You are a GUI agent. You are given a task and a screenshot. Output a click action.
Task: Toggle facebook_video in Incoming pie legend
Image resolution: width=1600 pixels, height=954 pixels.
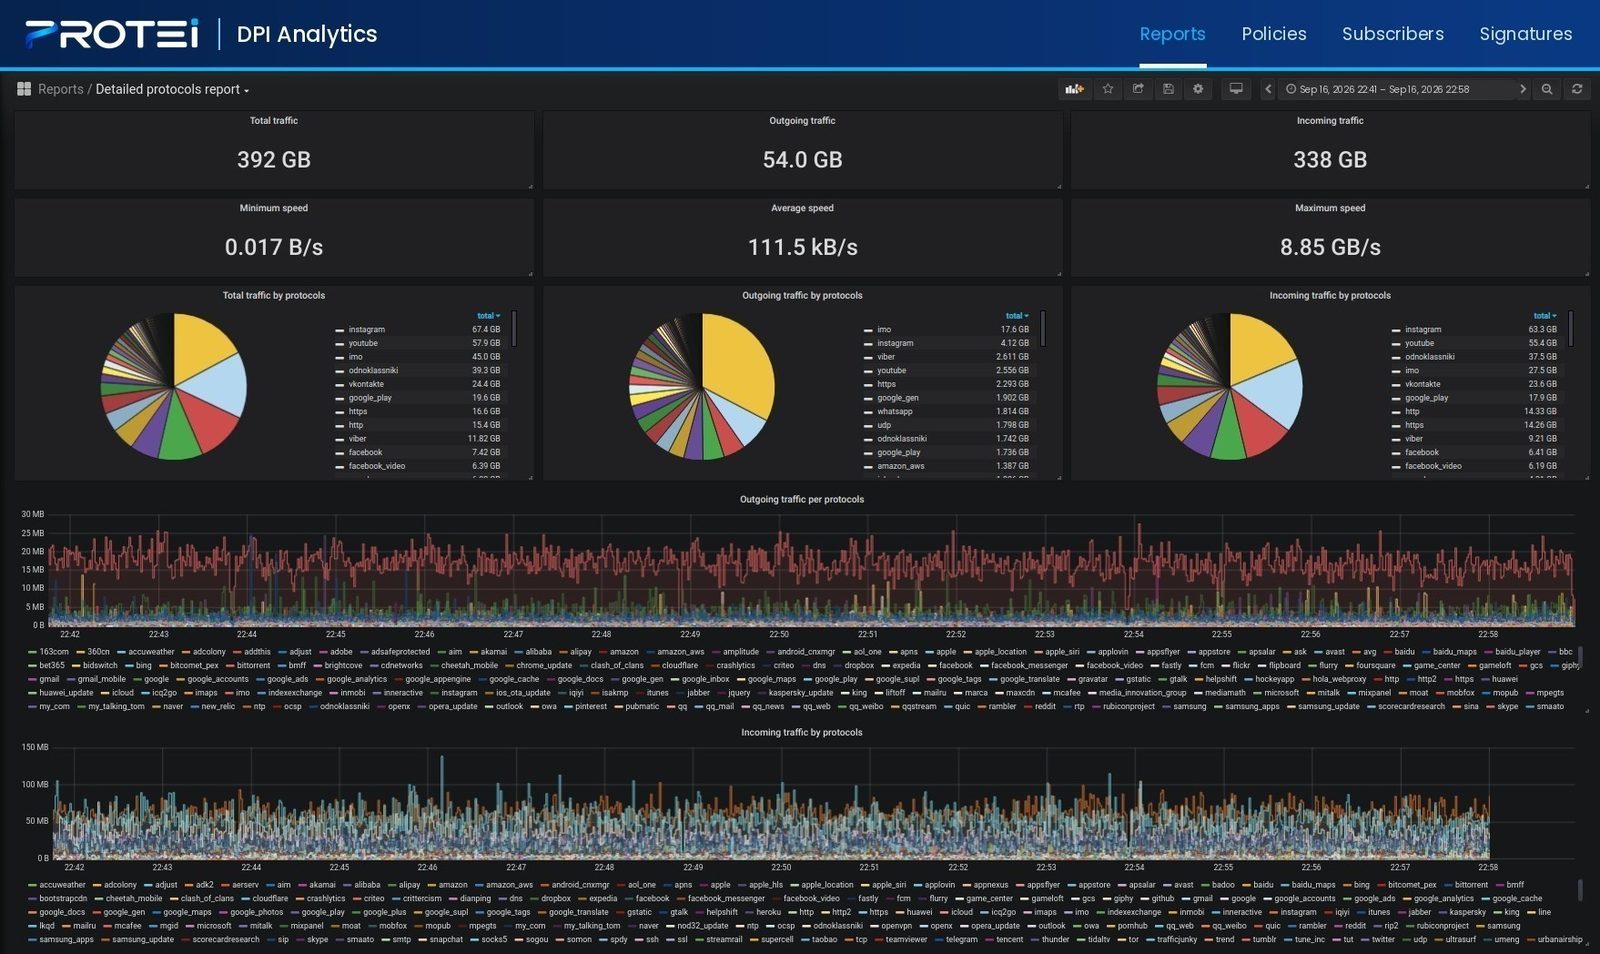click(x=1433, y=466)
